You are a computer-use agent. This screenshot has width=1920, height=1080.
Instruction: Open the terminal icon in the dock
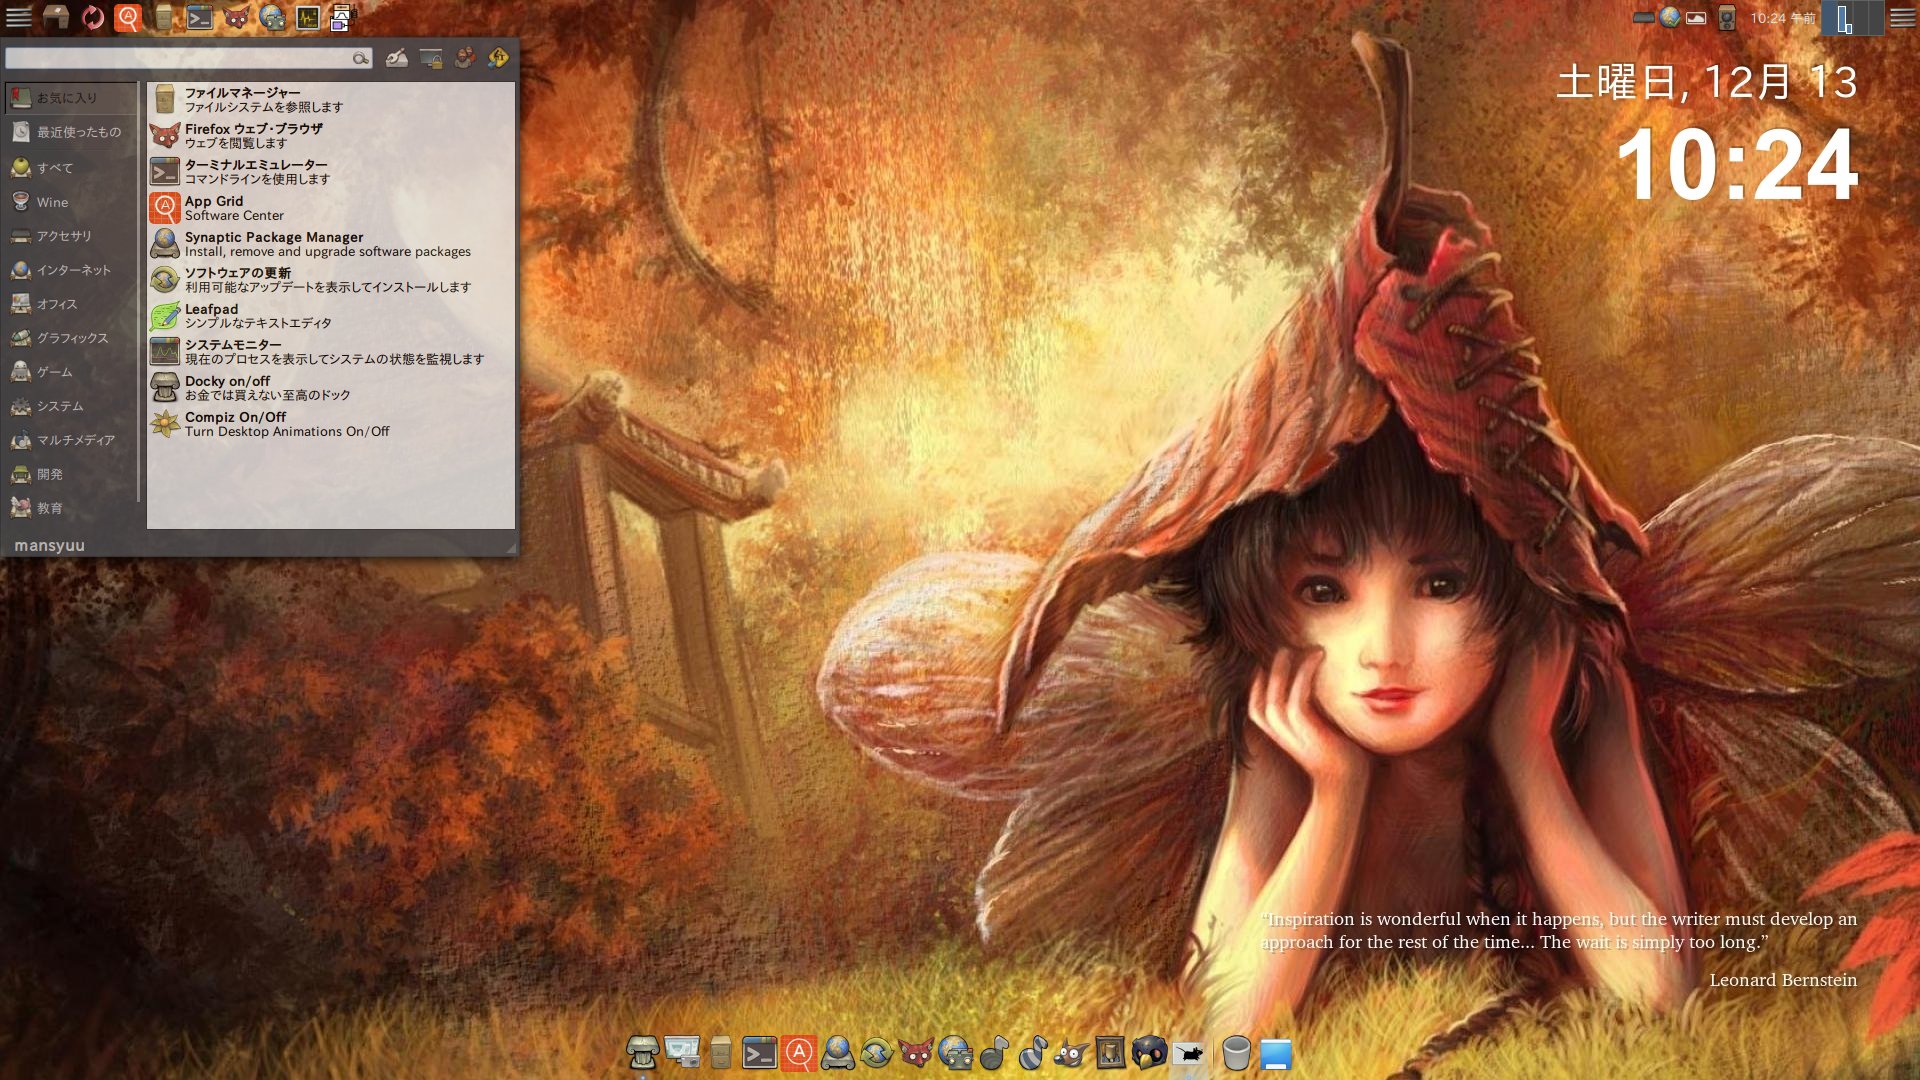(759, 1053)
